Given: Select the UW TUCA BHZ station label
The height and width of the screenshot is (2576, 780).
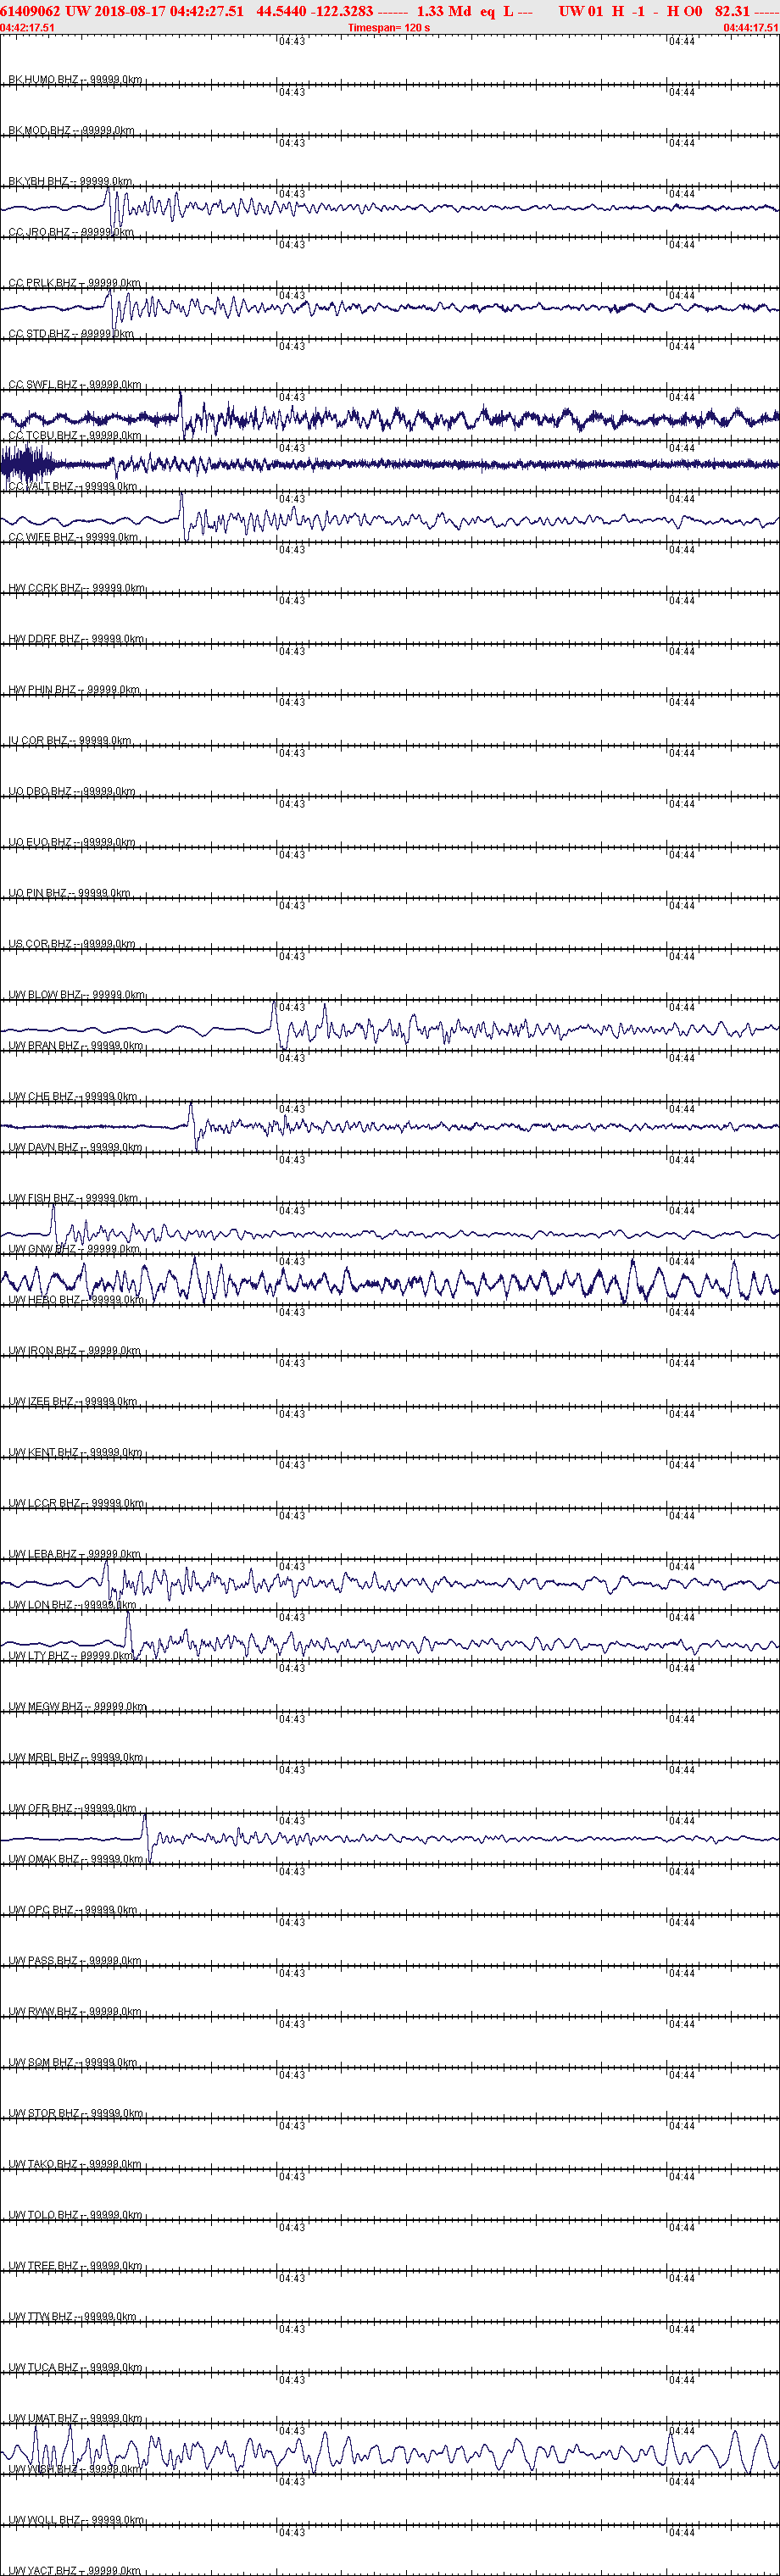Looking at the screenshot, I should click(x=76, y=2367).
